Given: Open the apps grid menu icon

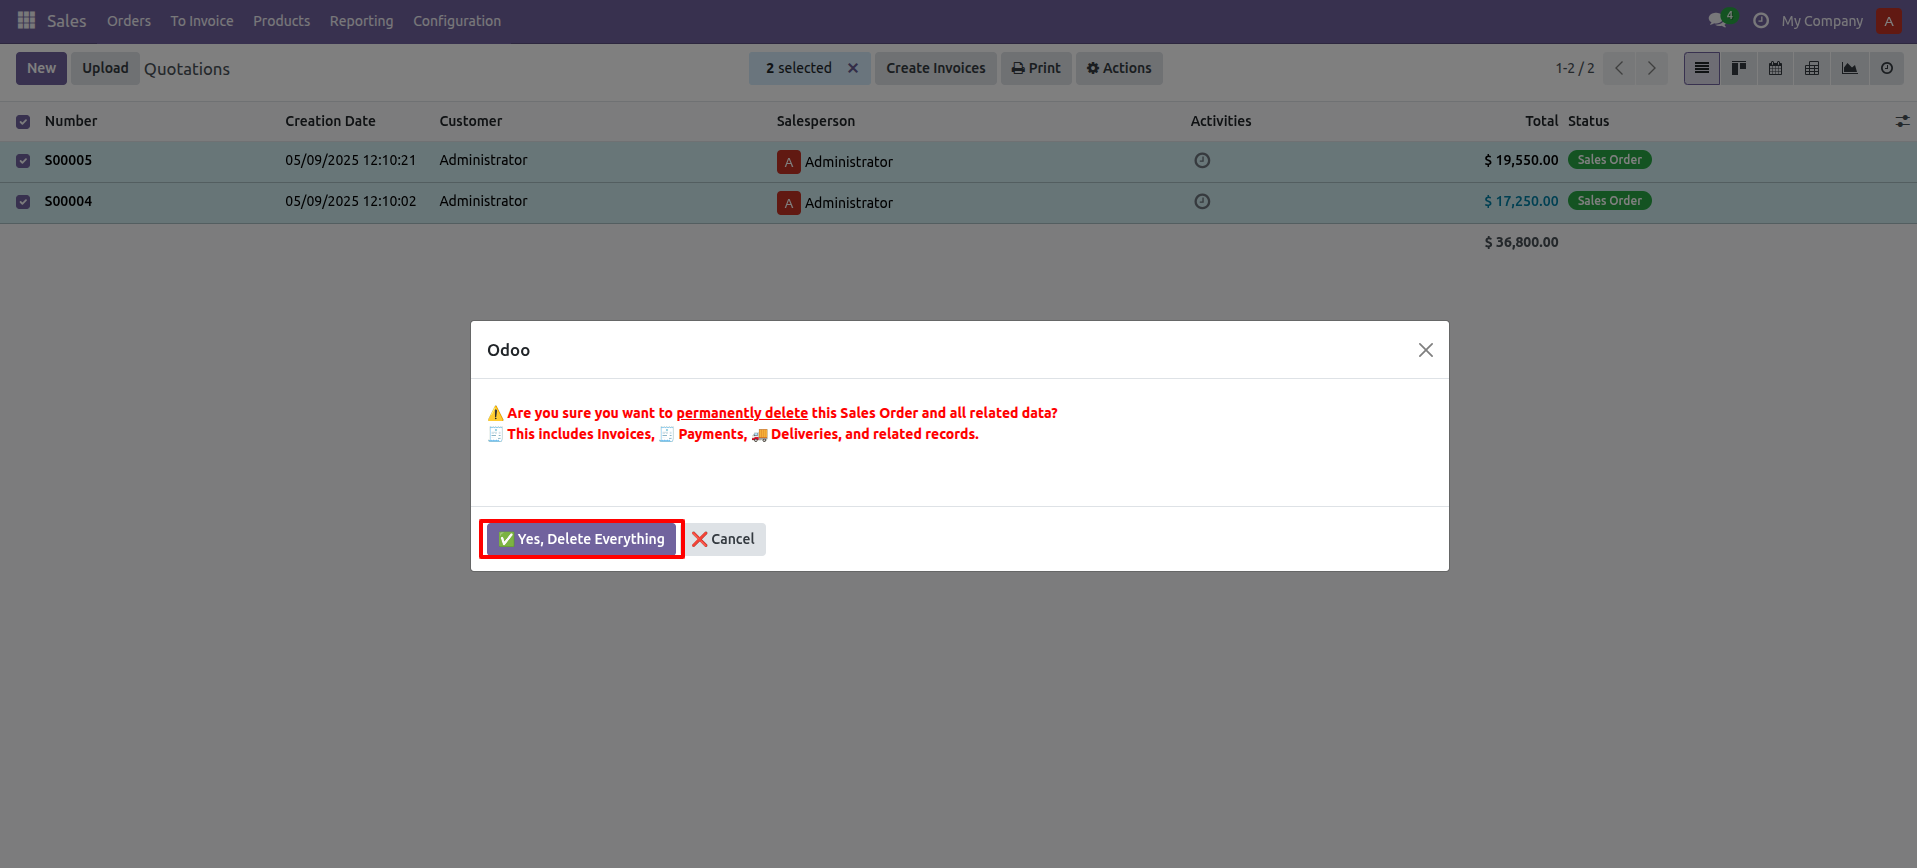Looking at the screenshot, I should click(x=27, y=20).
